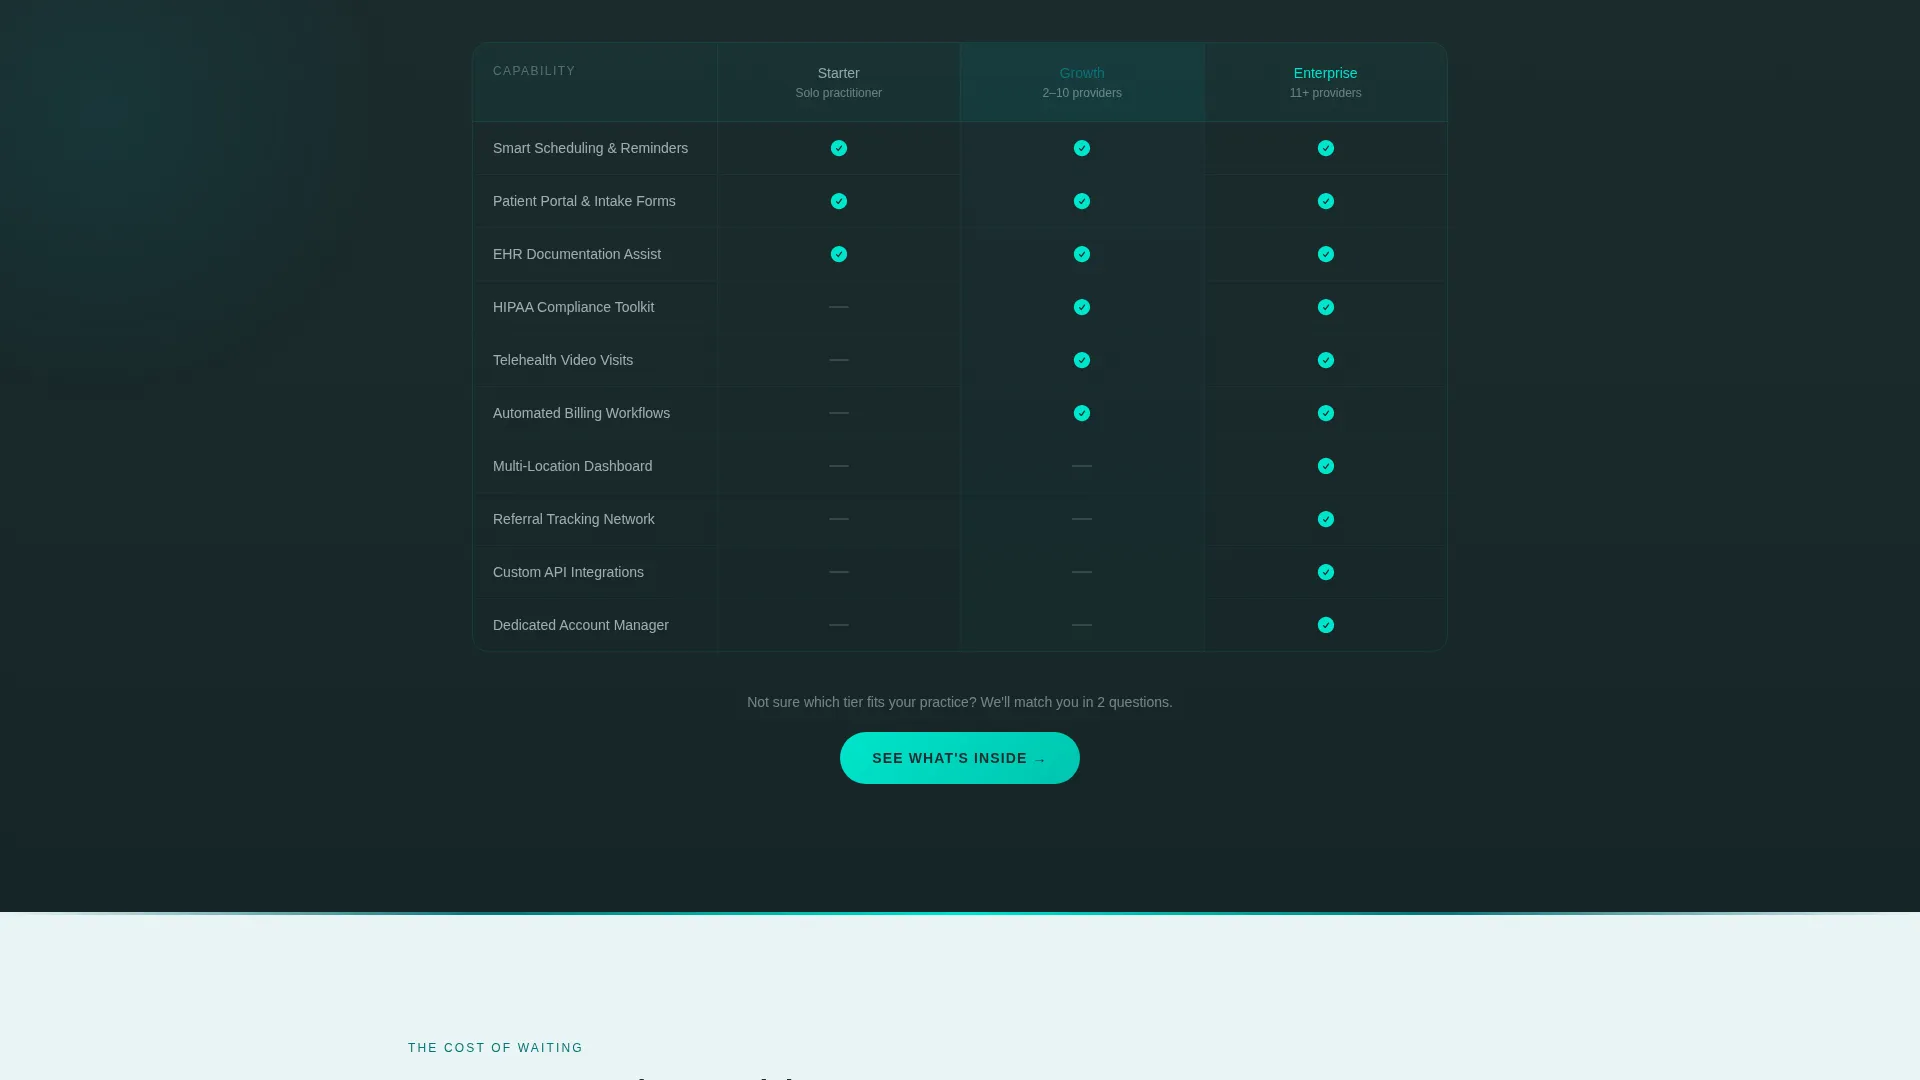The height and width of the screenshot is (1080, 1920).
Task: Click 'Smart Scheduling & Reminders' row label
Action: pyautogui.click(x=590, y=148)
